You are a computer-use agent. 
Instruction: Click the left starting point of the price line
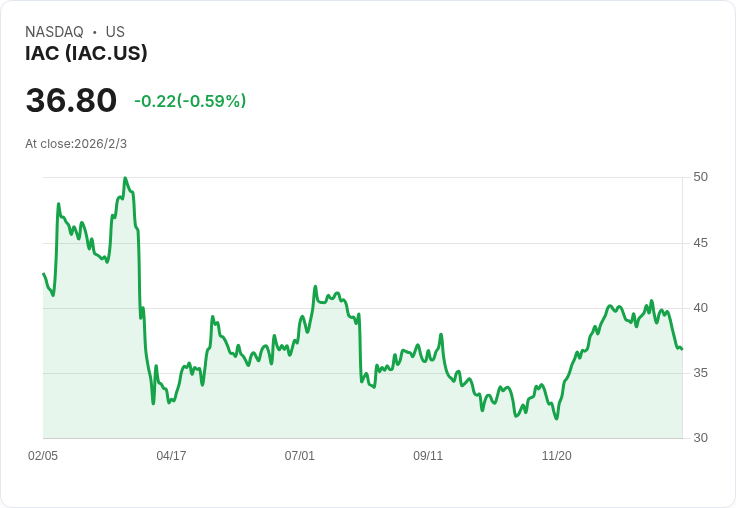click(44, 274)
